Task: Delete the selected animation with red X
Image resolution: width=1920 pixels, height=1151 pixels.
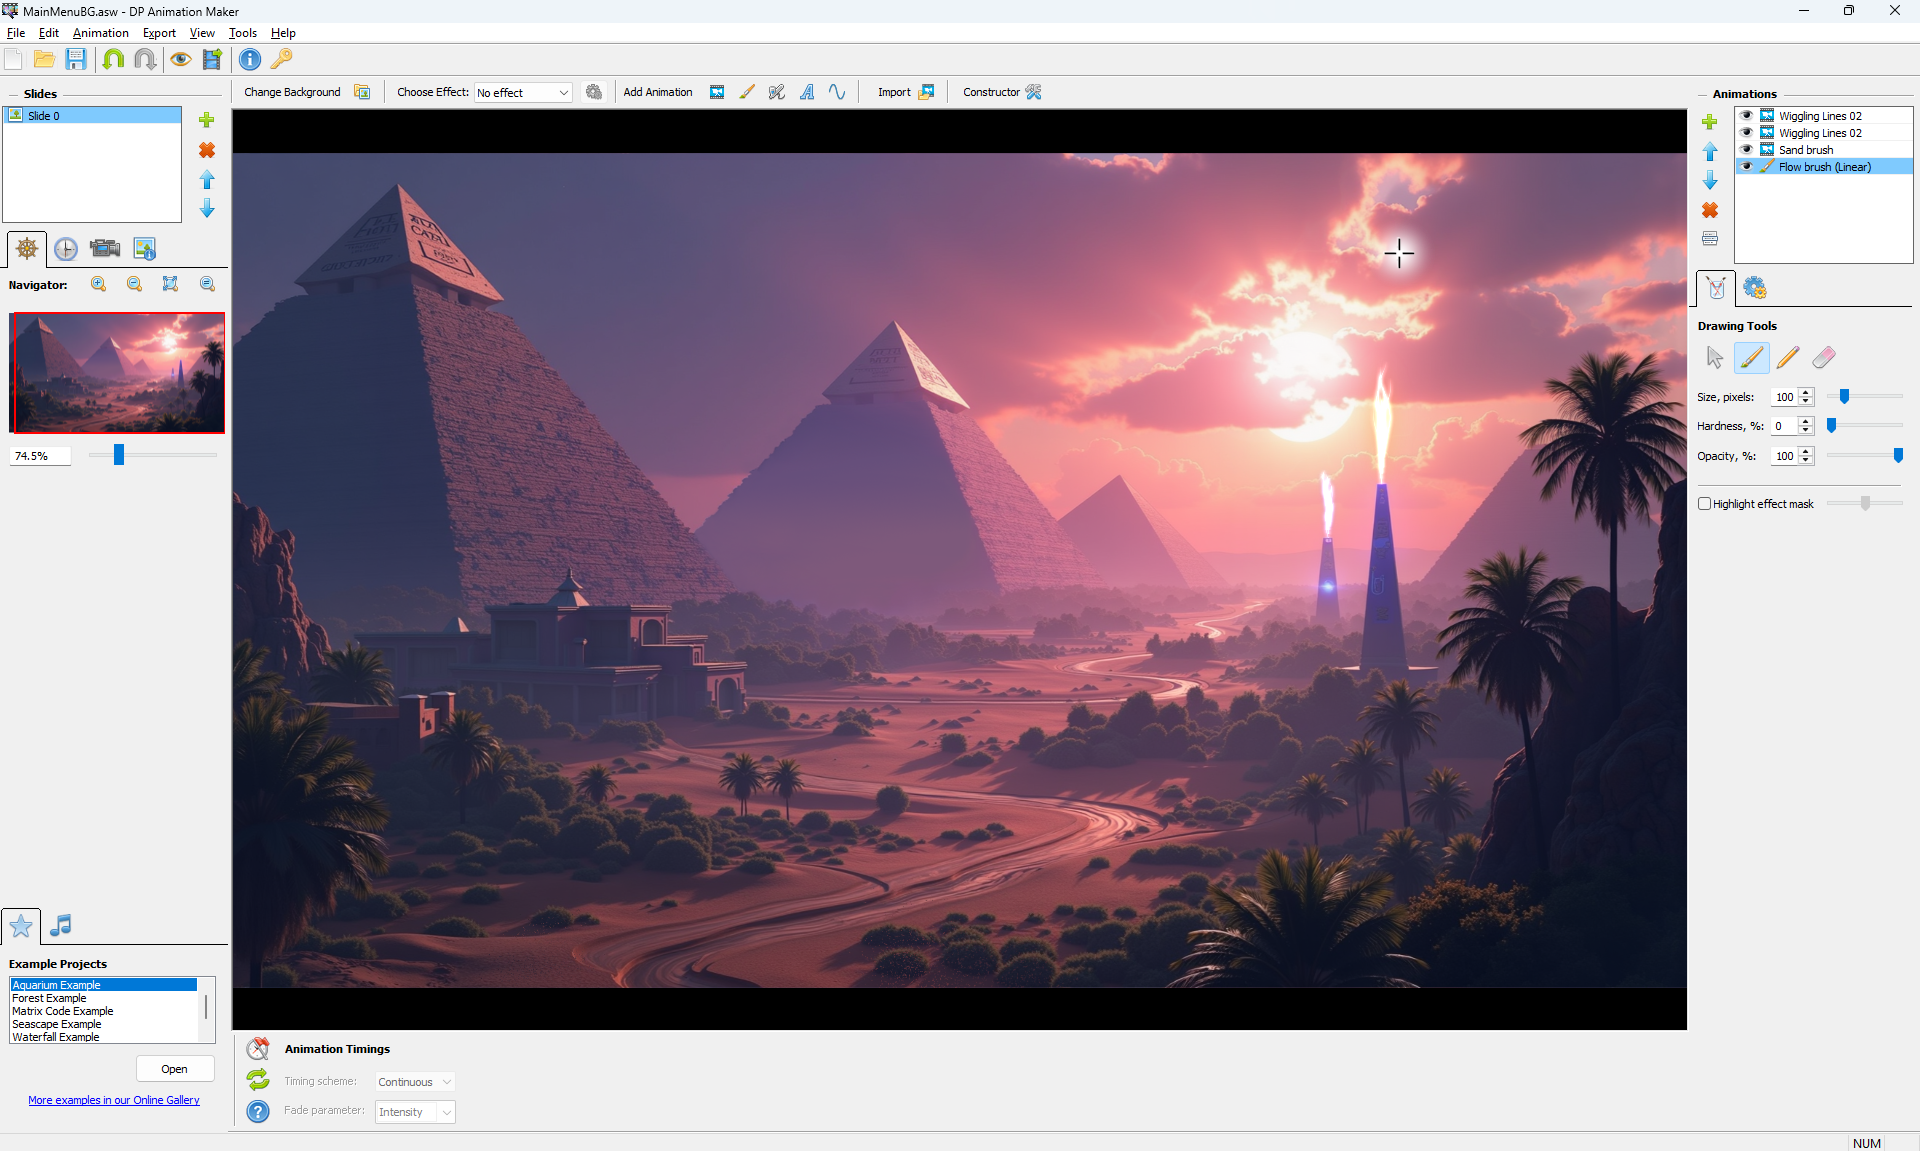Action: click(1710, 210)
